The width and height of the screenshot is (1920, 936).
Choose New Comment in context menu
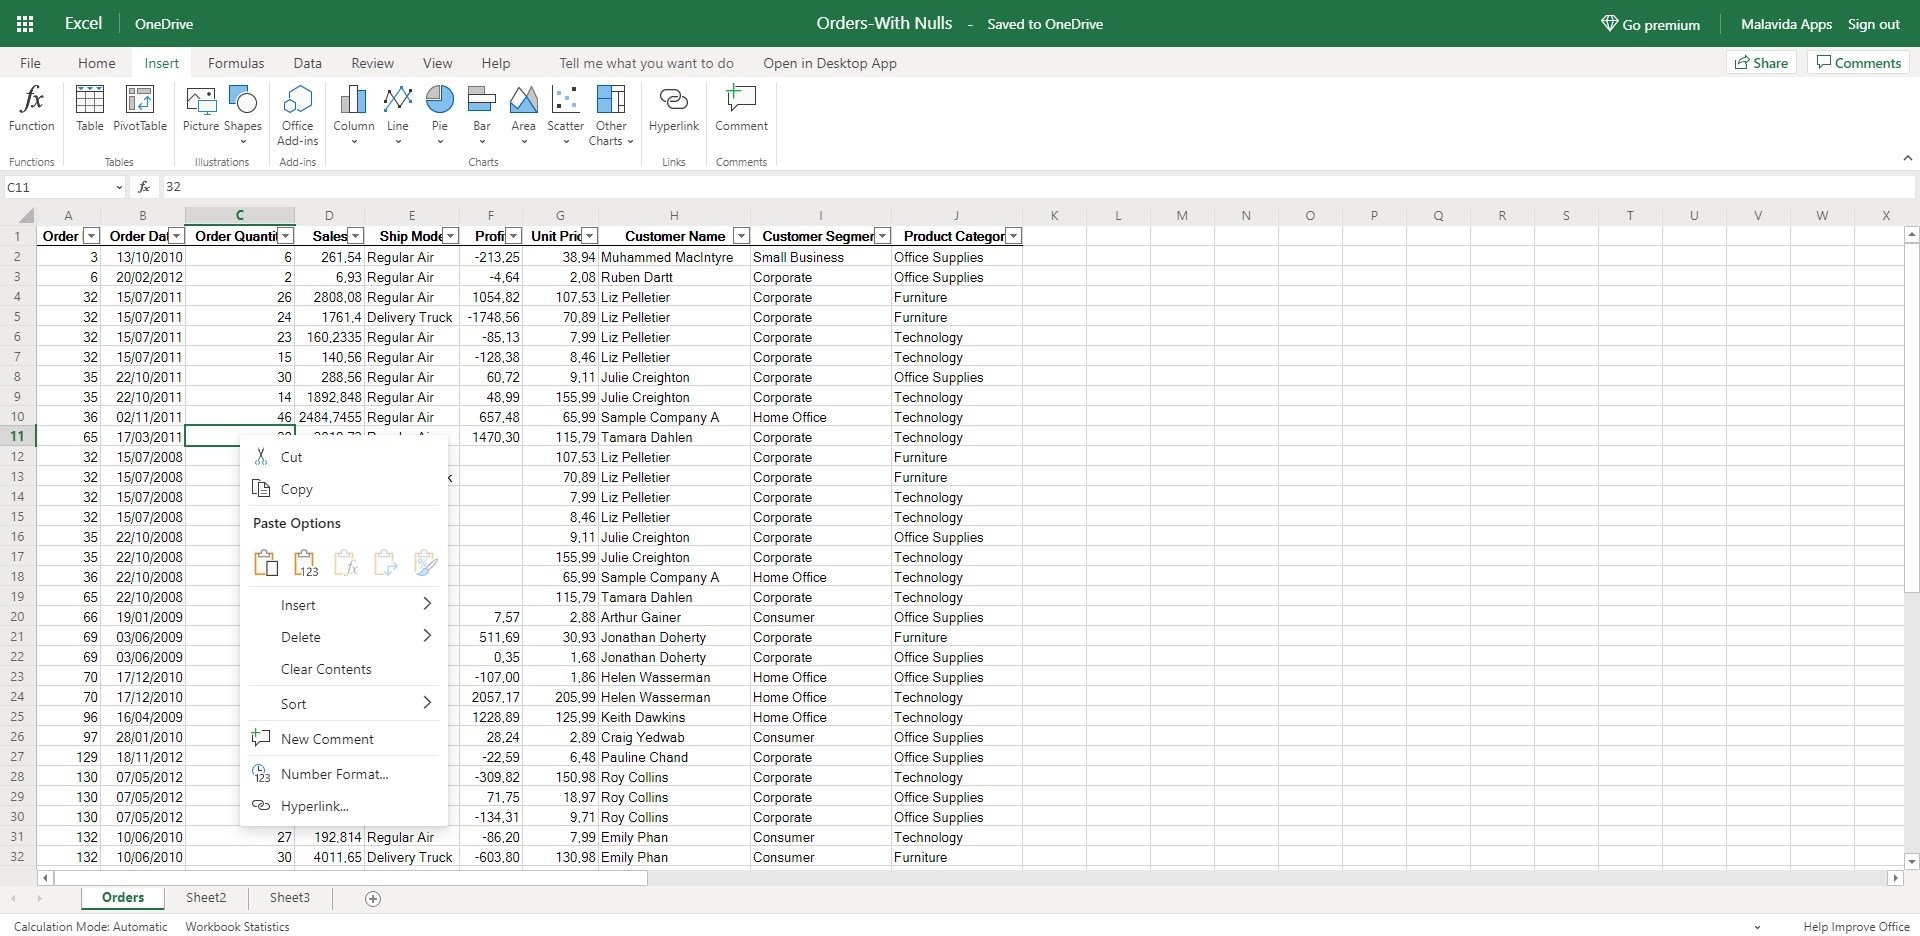(344, 739)
